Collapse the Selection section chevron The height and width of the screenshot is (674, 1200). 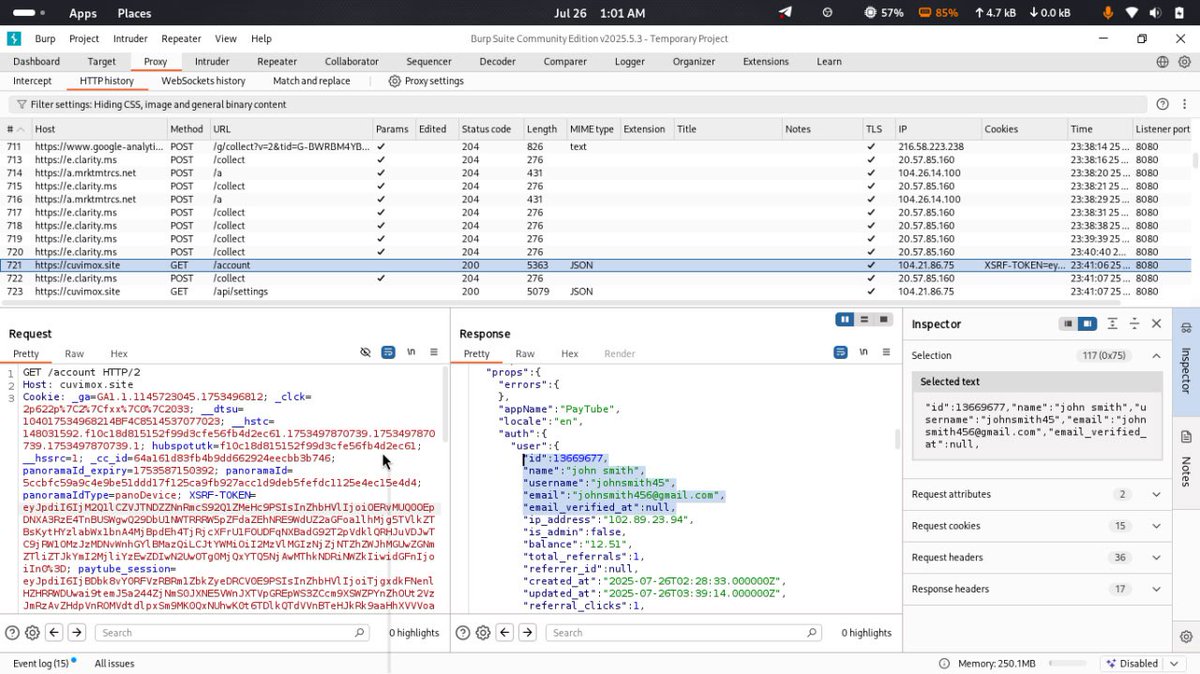[x=1156, y=356]
